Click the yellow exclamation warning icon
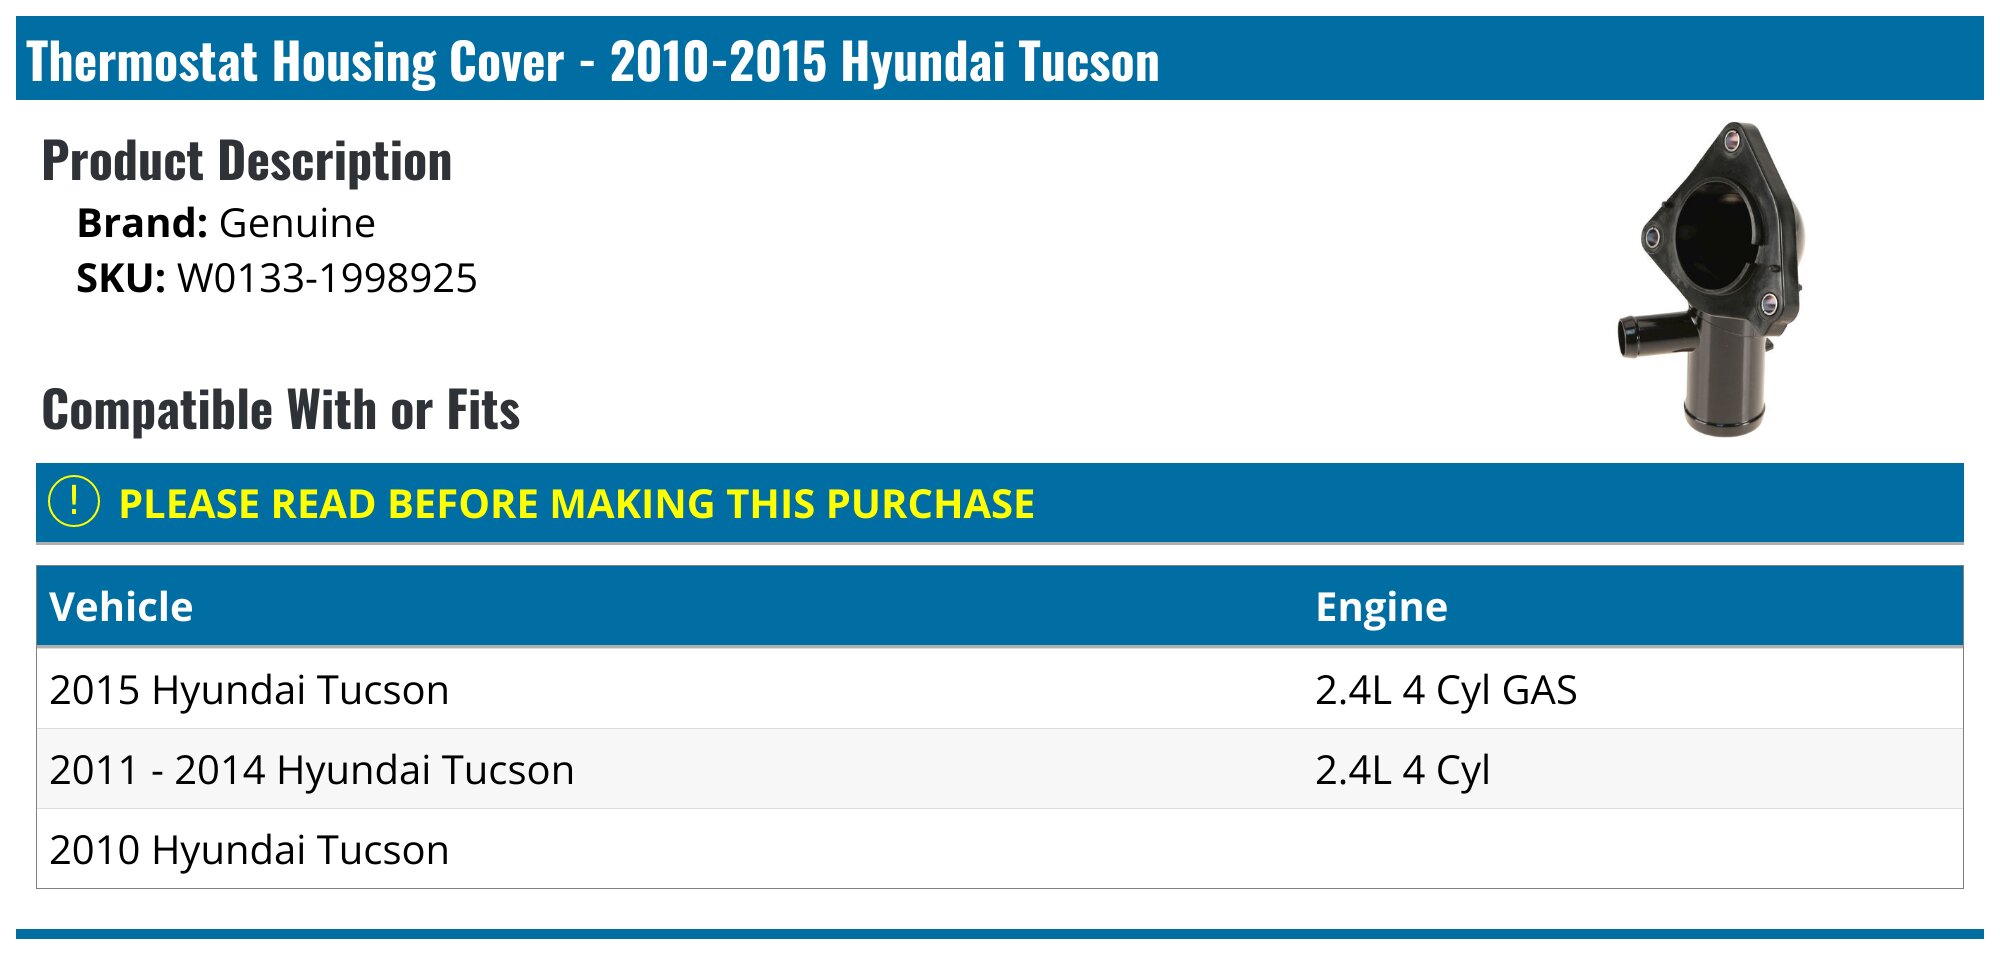Image resolution: width=2000 pixels, height=955 pixels. [73, 502]
